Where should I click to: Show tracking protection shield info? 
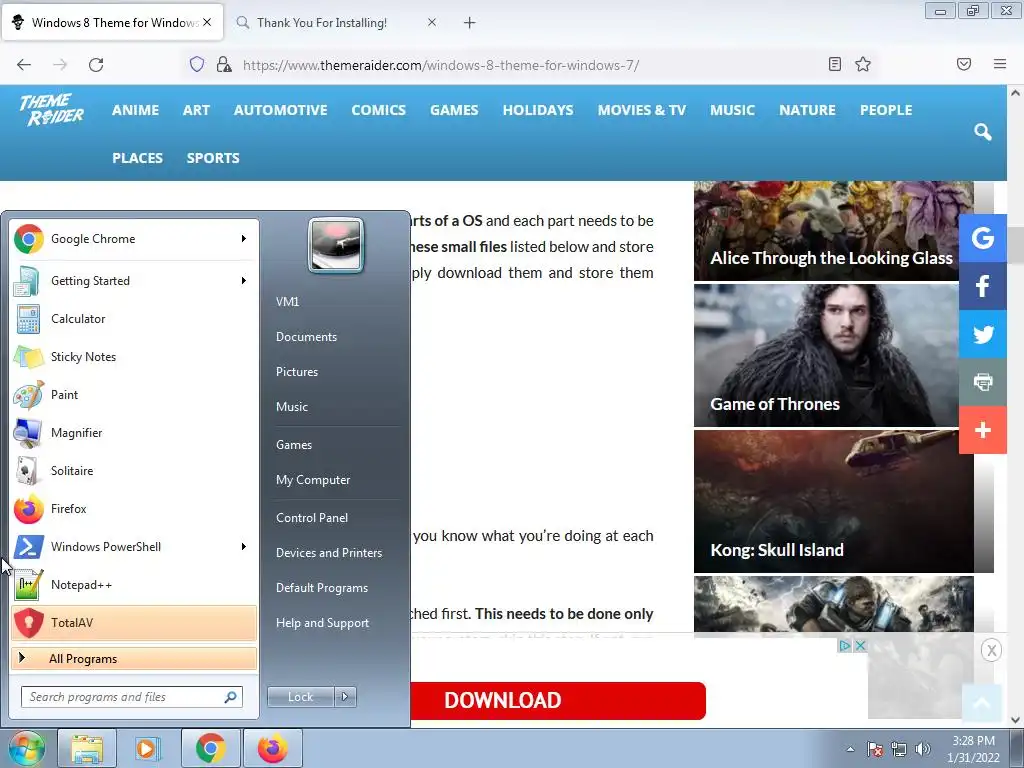coord(197,64)
